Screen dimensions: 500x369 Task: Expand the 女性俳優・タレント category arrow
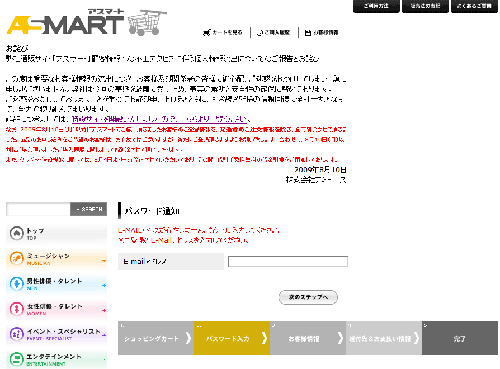[104, 311]
